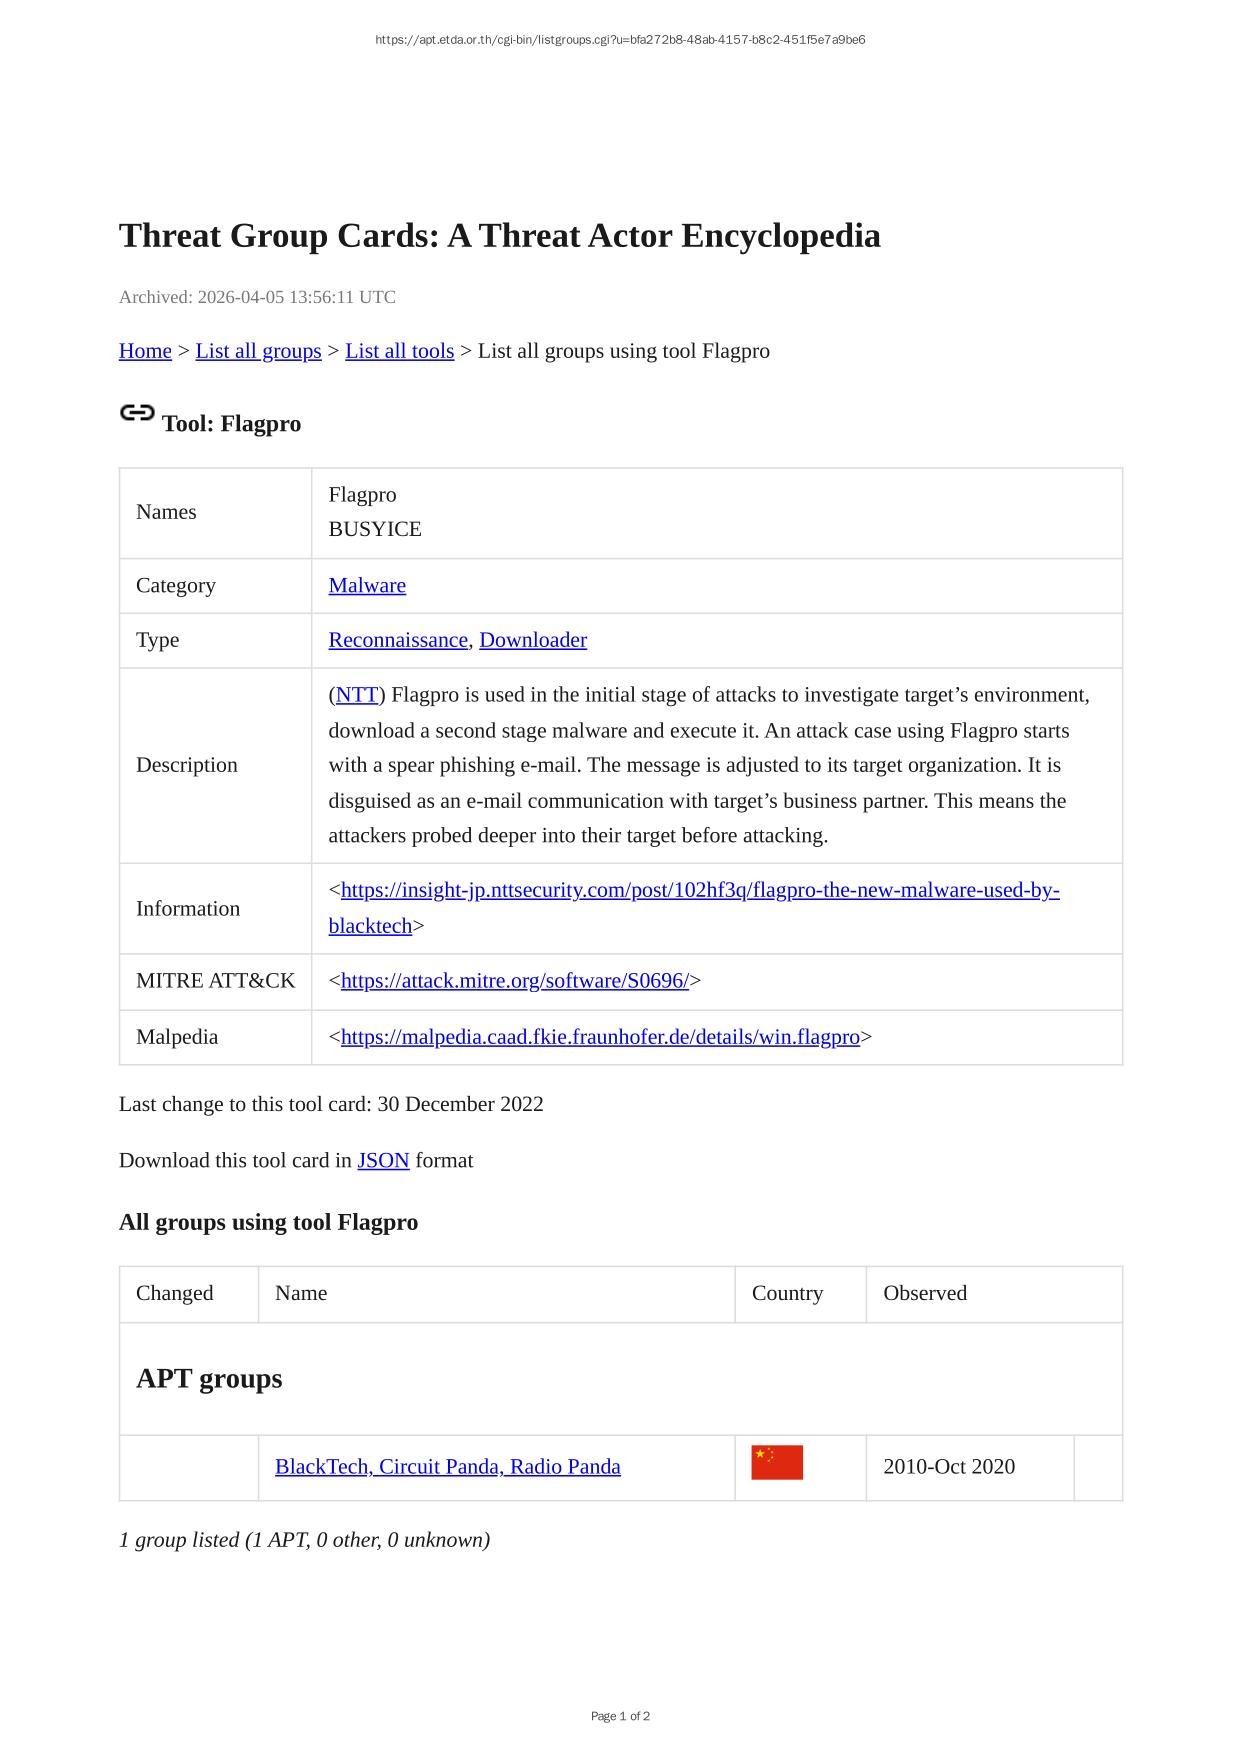
Task: Follow the NTT source link in Description
Action: [x=357, y=695]
